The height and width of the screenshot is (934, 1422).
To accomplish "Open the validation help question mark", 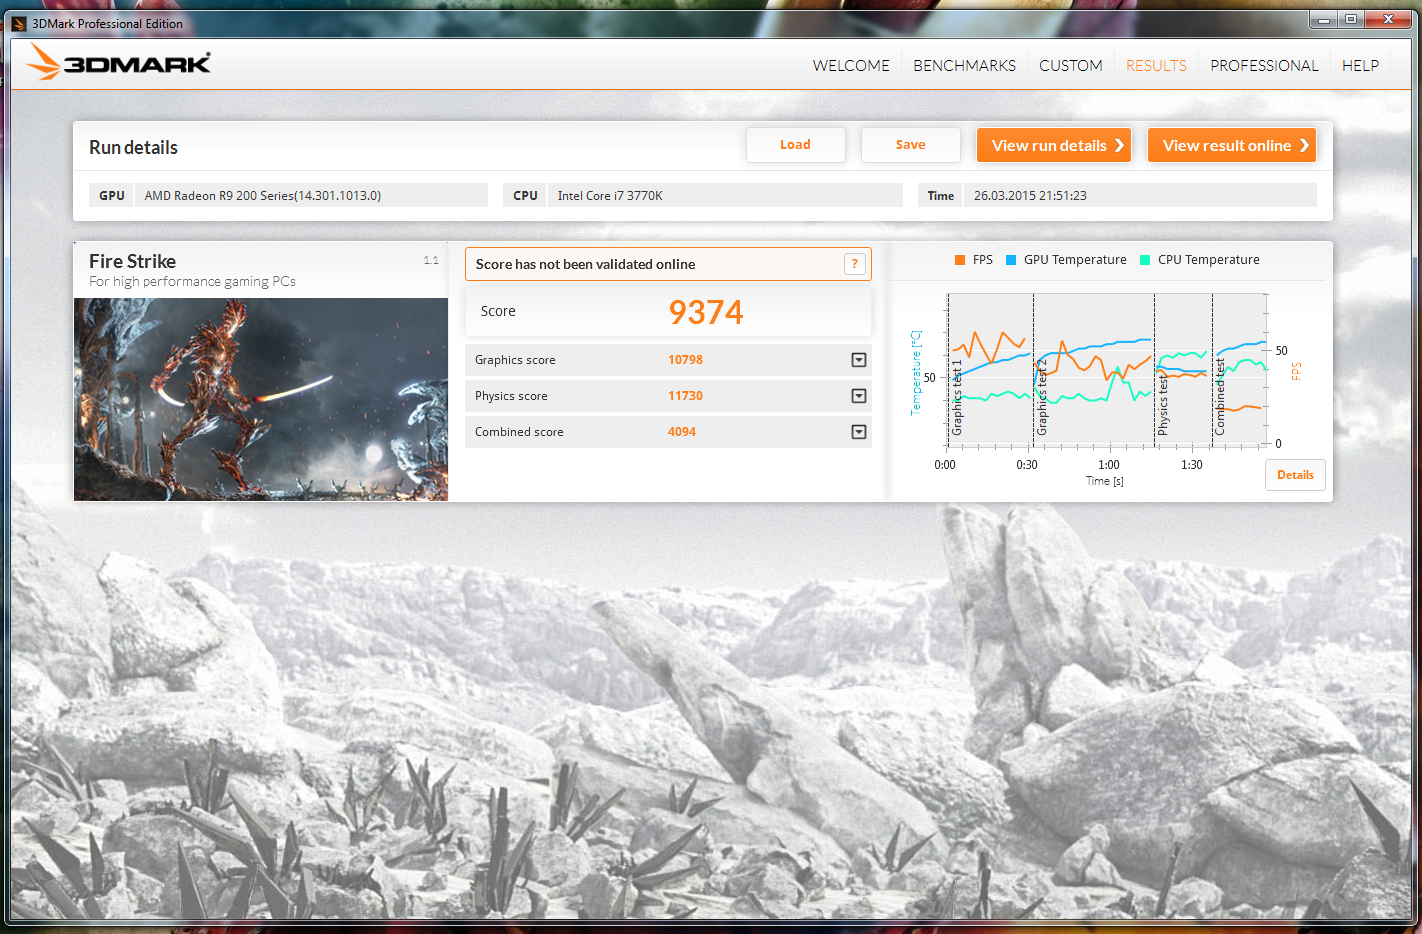I will [854, 264].
